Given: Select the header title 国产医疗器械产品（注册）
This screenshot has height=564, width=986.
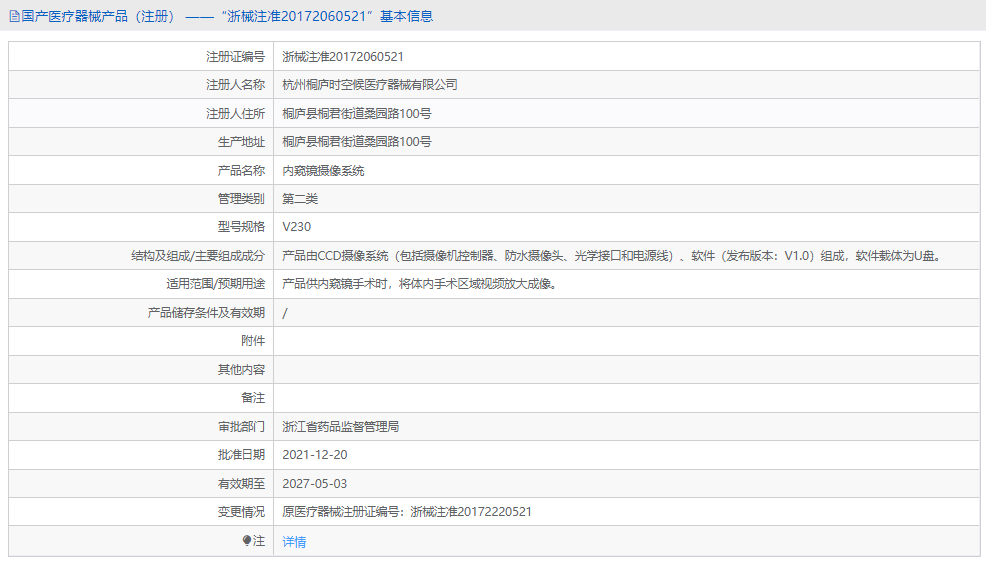Looking at the screenshot, I should pos(97,16).
